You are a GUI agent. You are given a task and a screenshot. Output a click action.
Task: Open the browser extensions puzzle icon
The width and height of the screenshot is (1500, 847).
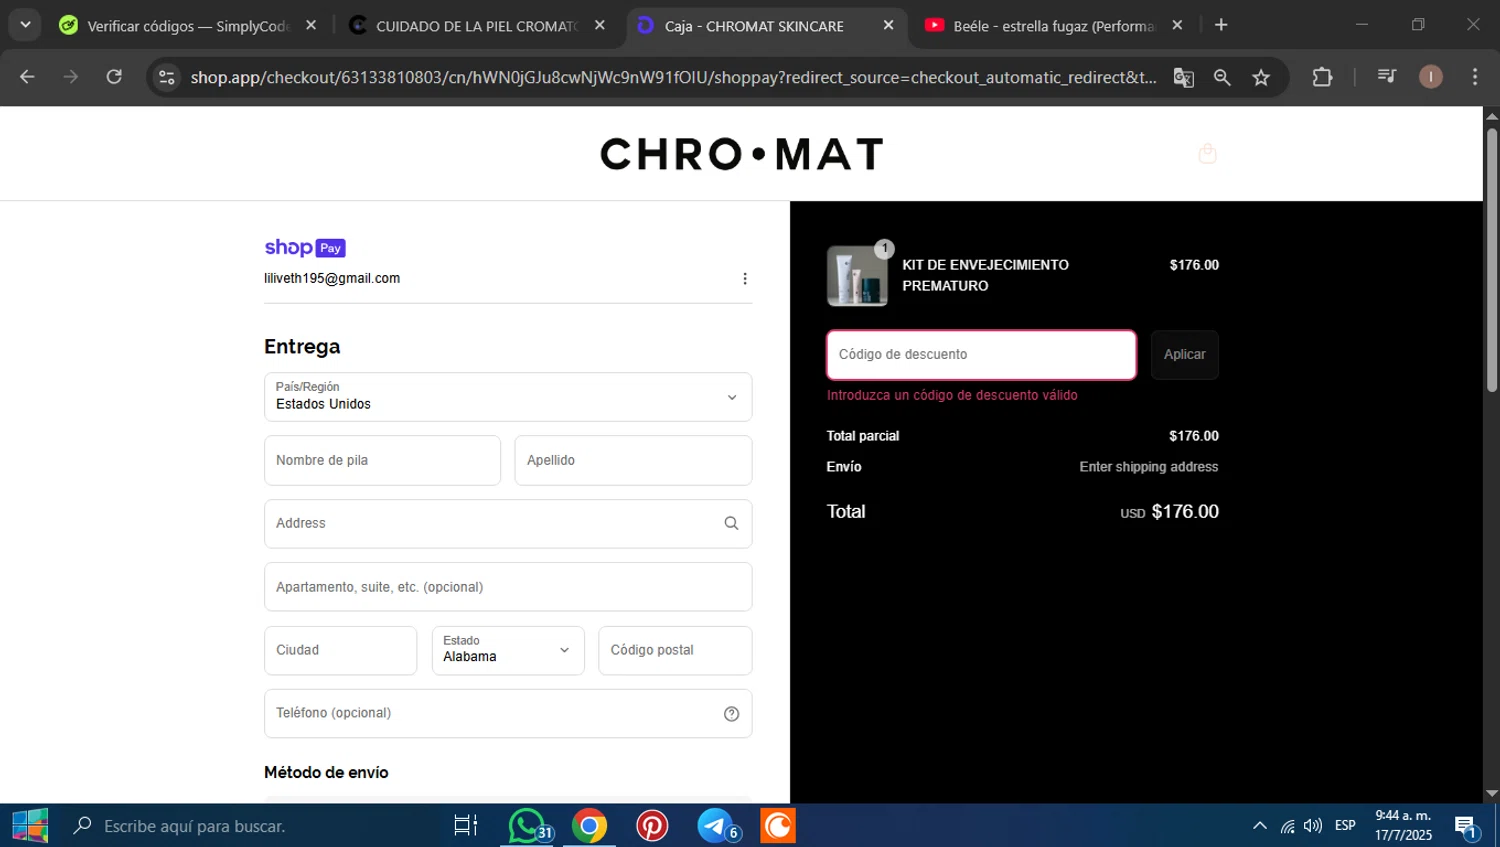coord(1322,77)
